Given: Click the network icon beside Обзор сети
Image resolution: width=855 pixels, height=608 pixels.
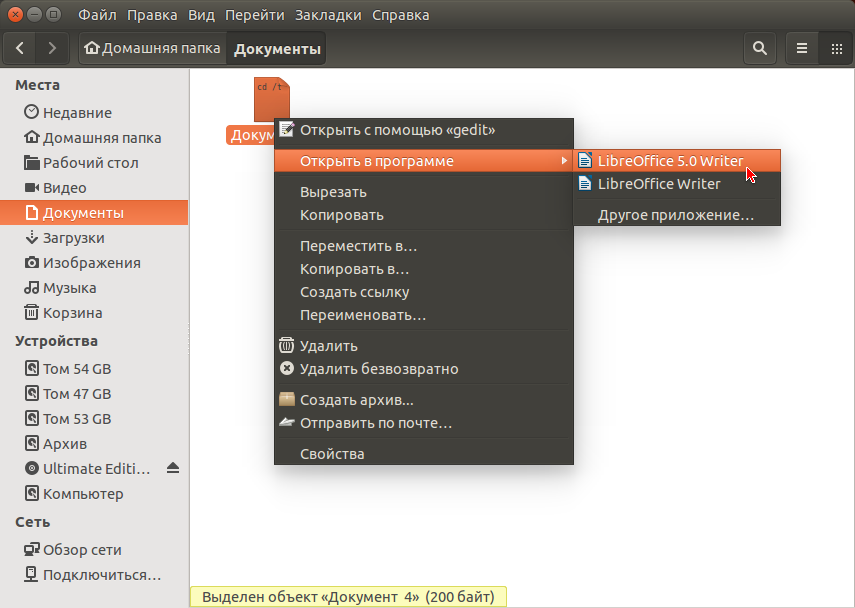Looking at the screenshot, I should (x=32, y=549).
